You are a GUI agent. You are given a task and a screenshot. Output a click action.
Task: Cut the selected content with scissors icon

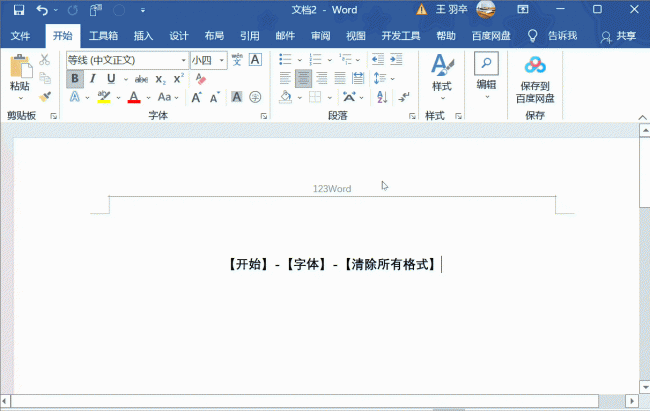(44, 60)
